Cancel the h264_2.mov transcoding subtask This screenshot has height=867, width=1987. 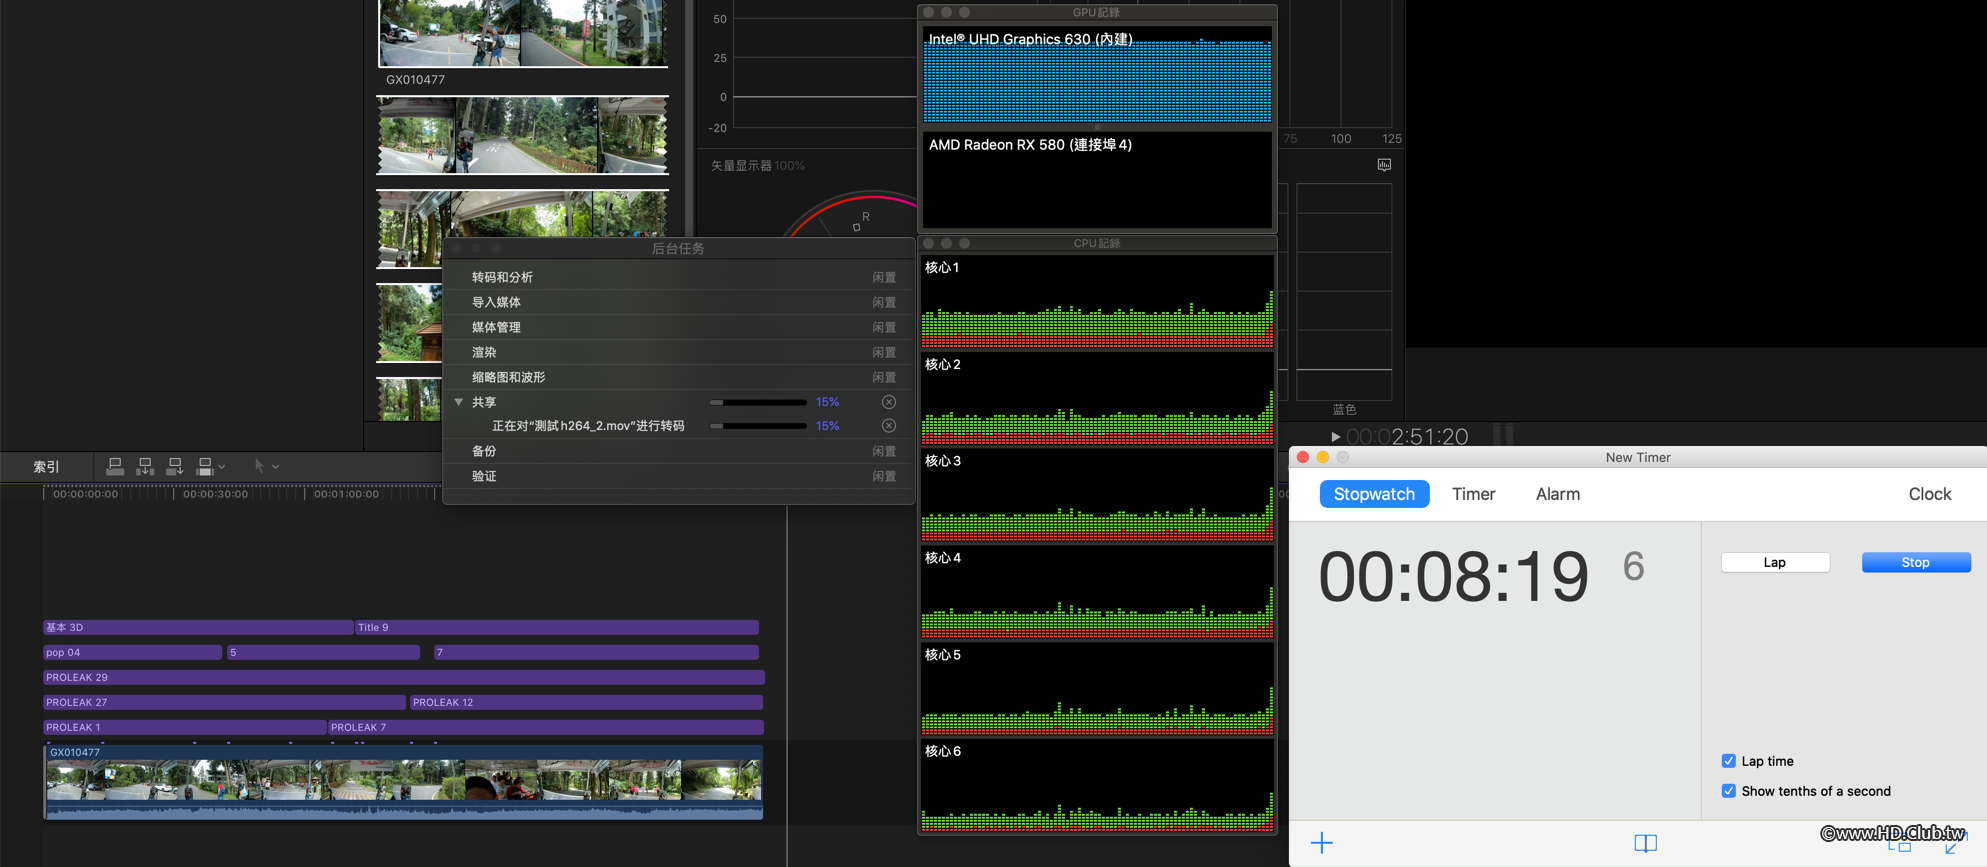pyautogui.click(x=888, y=426)
